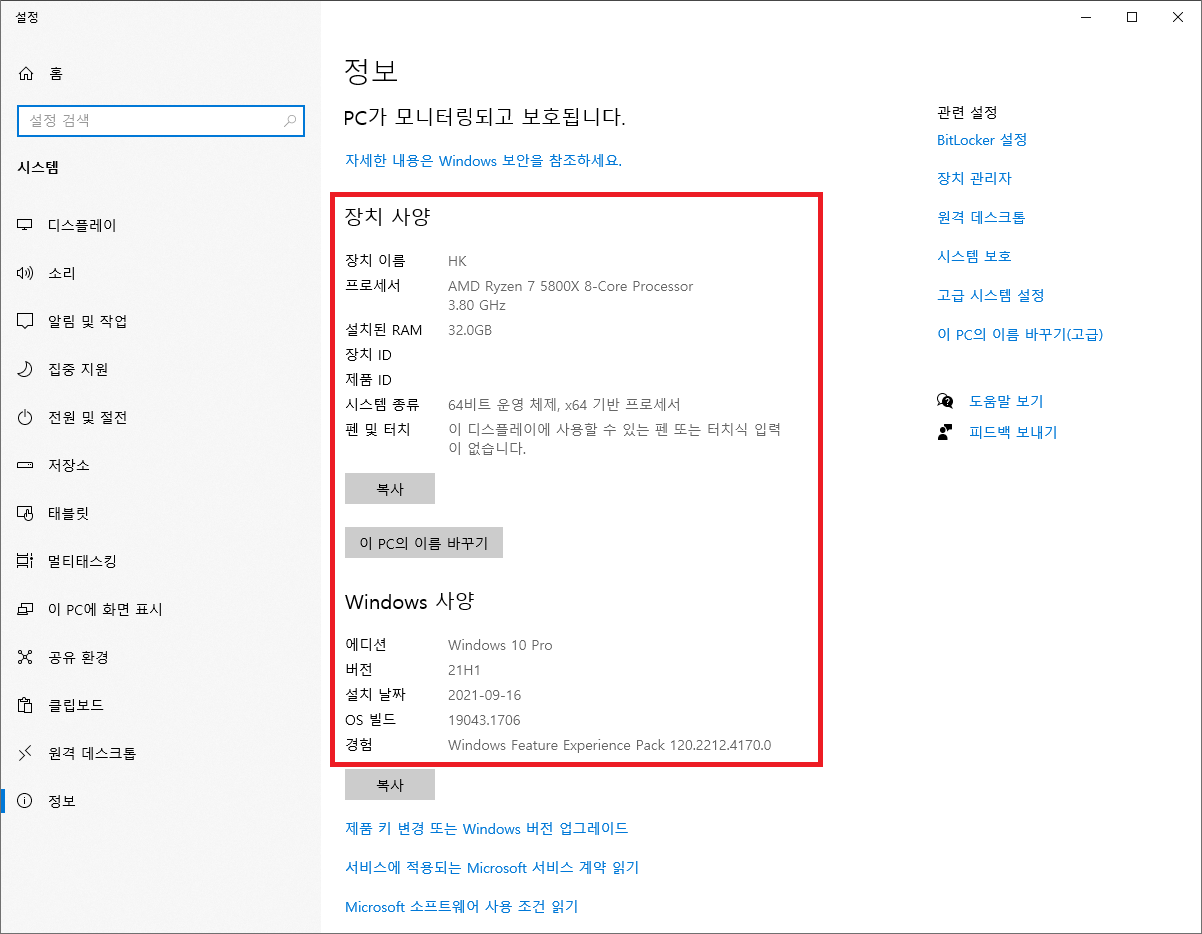Screen dimensions: 1202x934
Task: Open 원격 데스크톱 related settings link
Action: [981, 217]
